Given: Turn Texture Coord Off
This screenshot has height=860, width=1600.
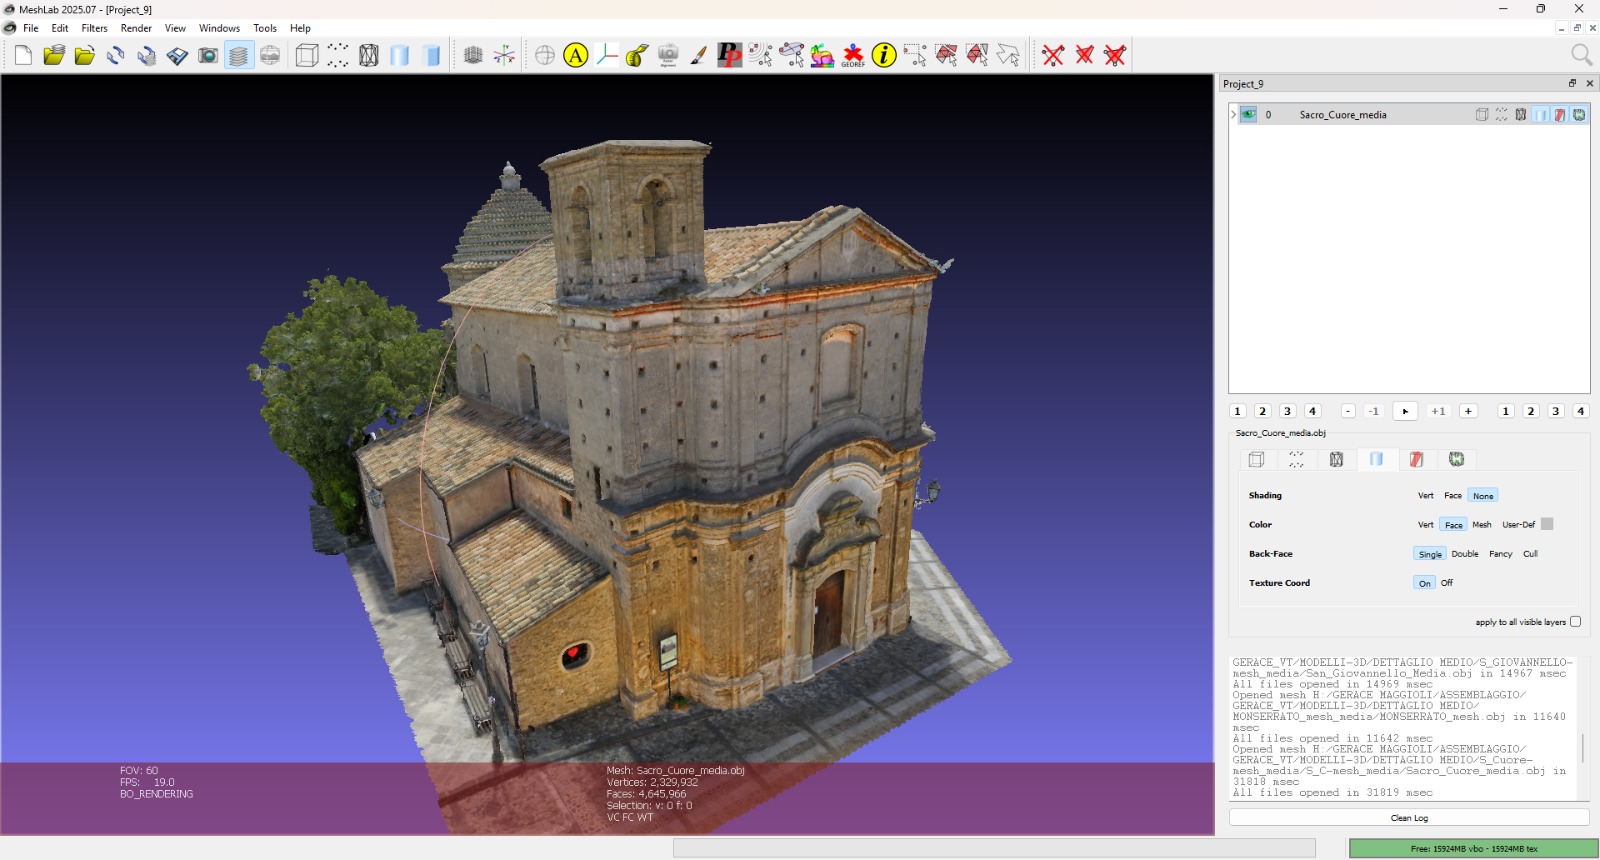Looking at the screenshot, I should point(1447,583).
